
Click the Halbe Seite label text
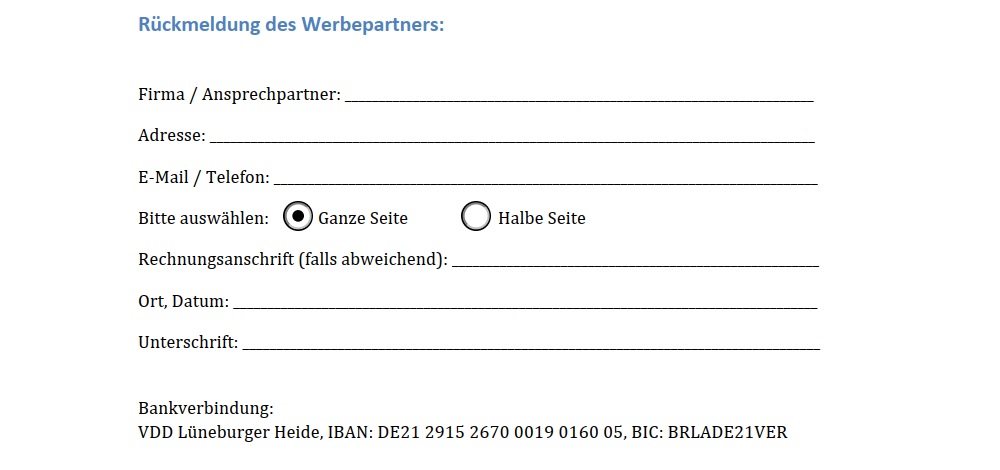[542, 218]
